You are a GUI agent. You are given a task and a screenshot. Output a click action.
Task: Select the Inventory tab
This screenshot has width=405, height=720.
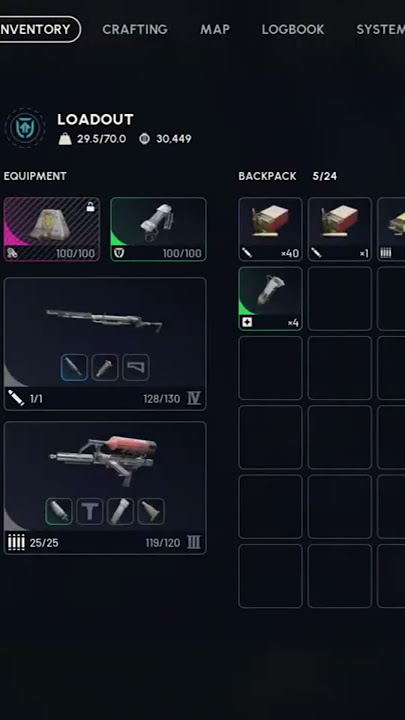39,29
